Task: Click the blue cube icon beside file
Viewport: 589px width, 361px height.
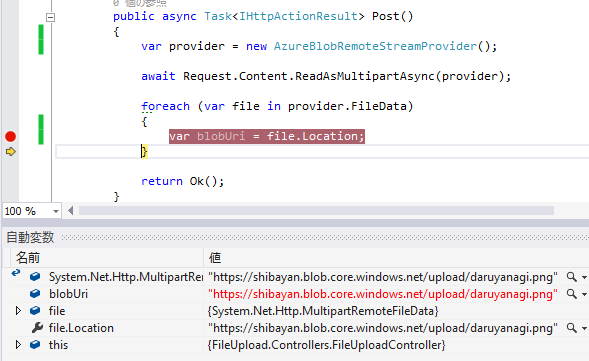Action: [35, 310]
